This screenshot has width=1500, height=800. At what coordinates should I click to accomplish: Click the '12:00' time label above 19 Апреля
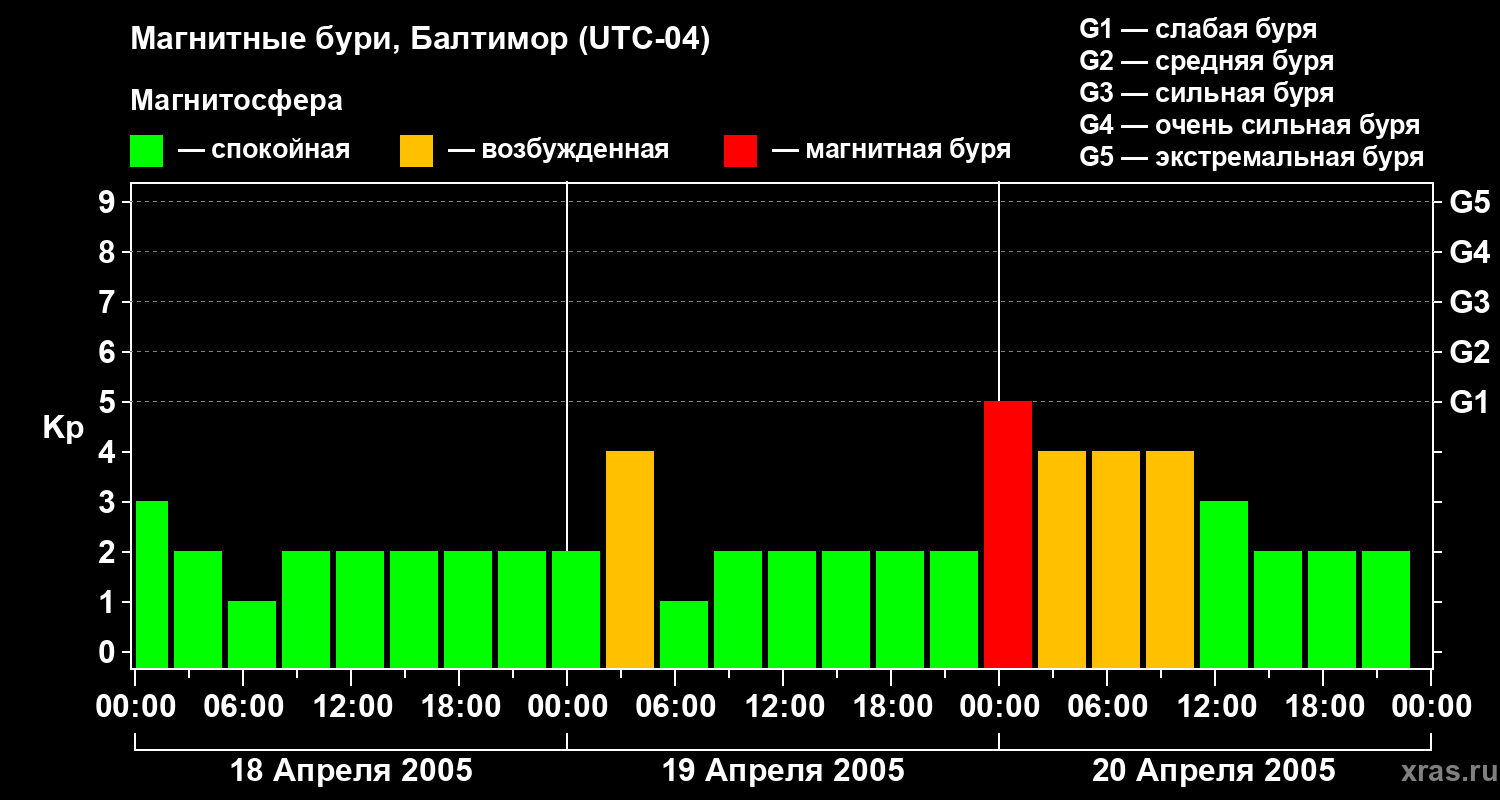point(784,707)
